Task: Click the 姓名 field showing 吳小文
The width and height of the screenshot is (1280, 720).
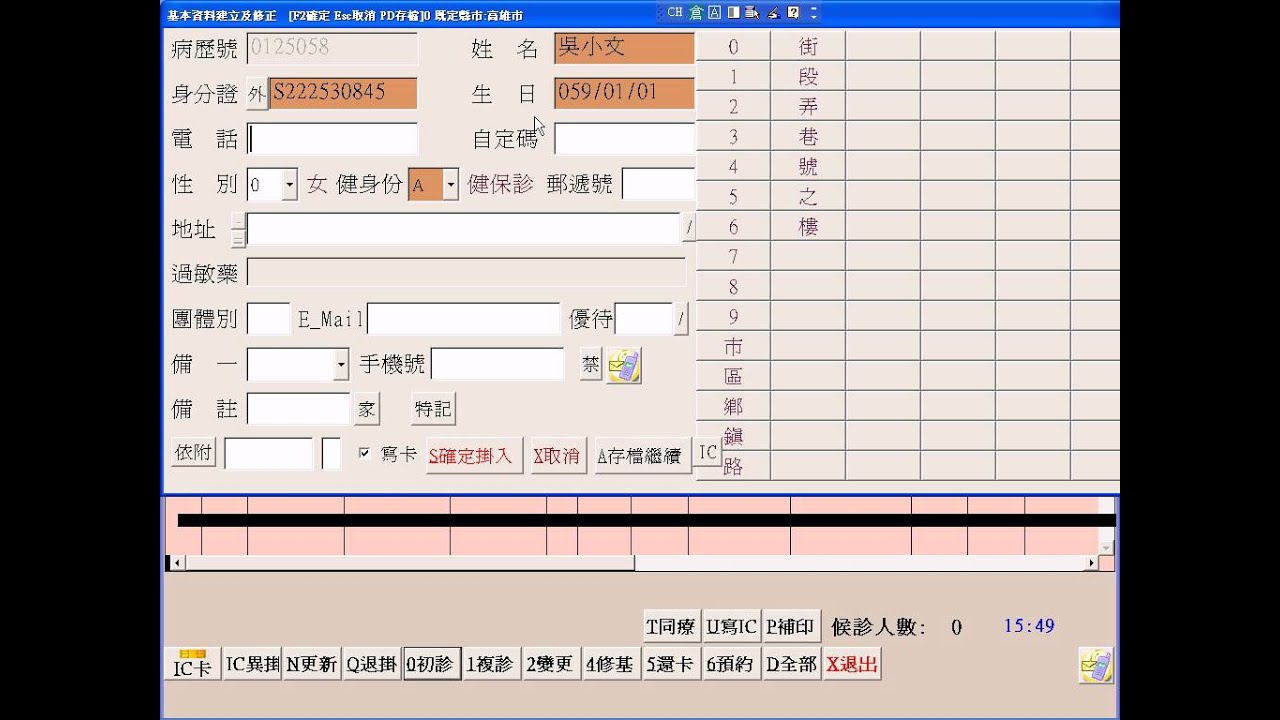Action: pyautogui.click(x=624, y=48)
